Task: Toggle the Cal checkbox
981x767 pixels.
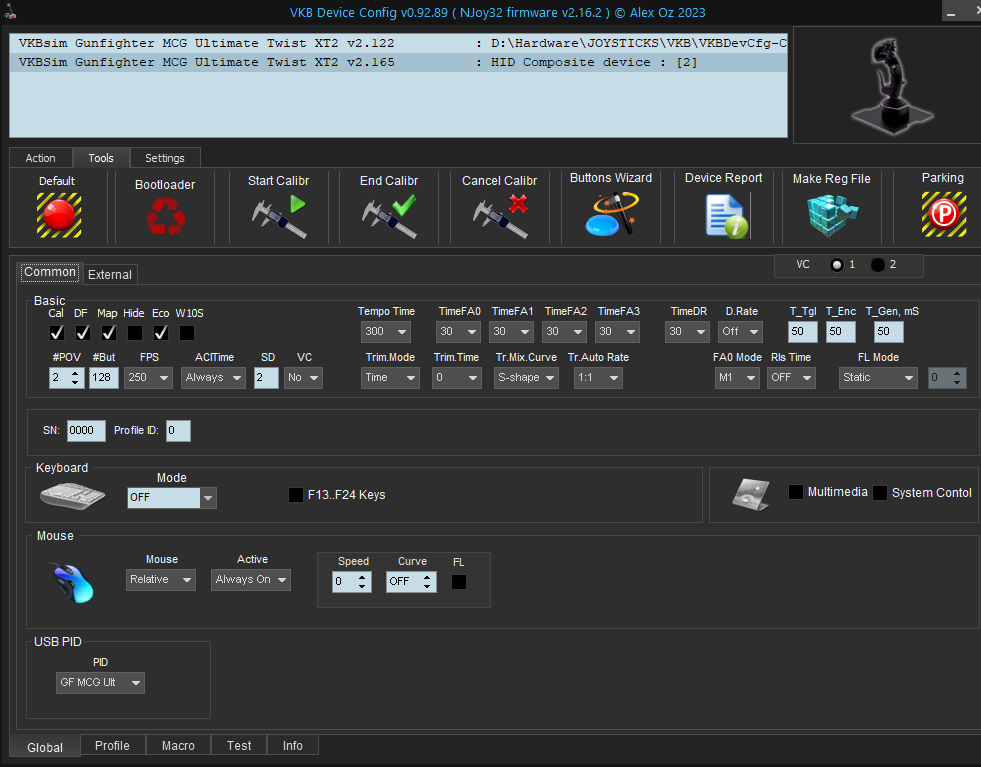Action: coord(57,333)
